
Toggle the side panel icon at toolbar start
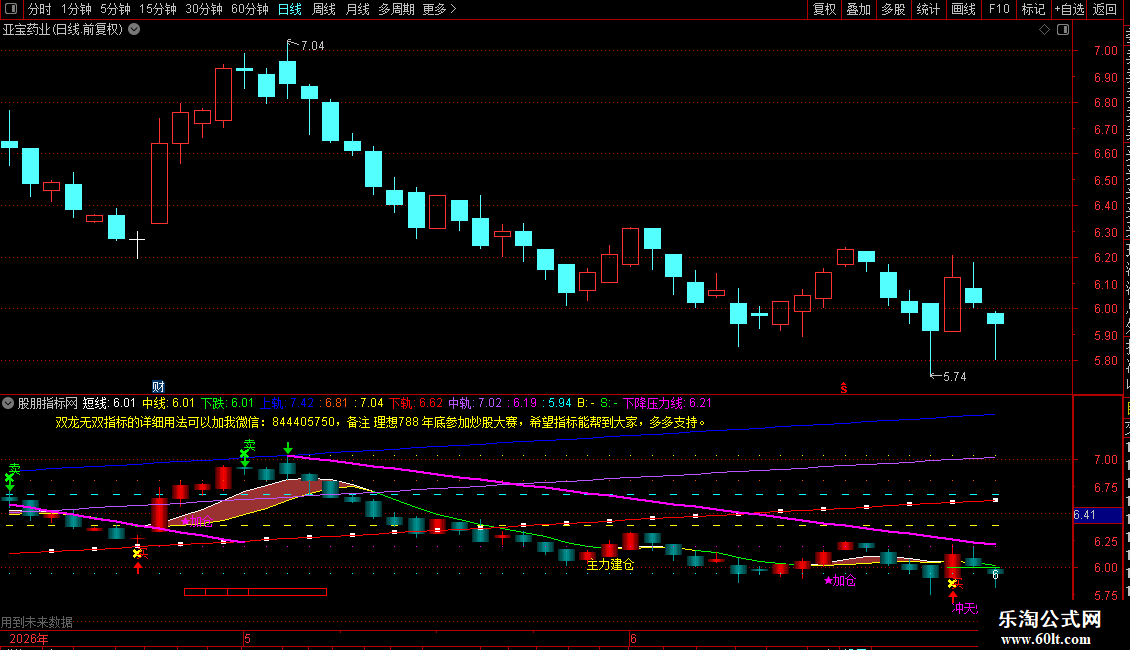pyautogui.click(x=11, y=9)
